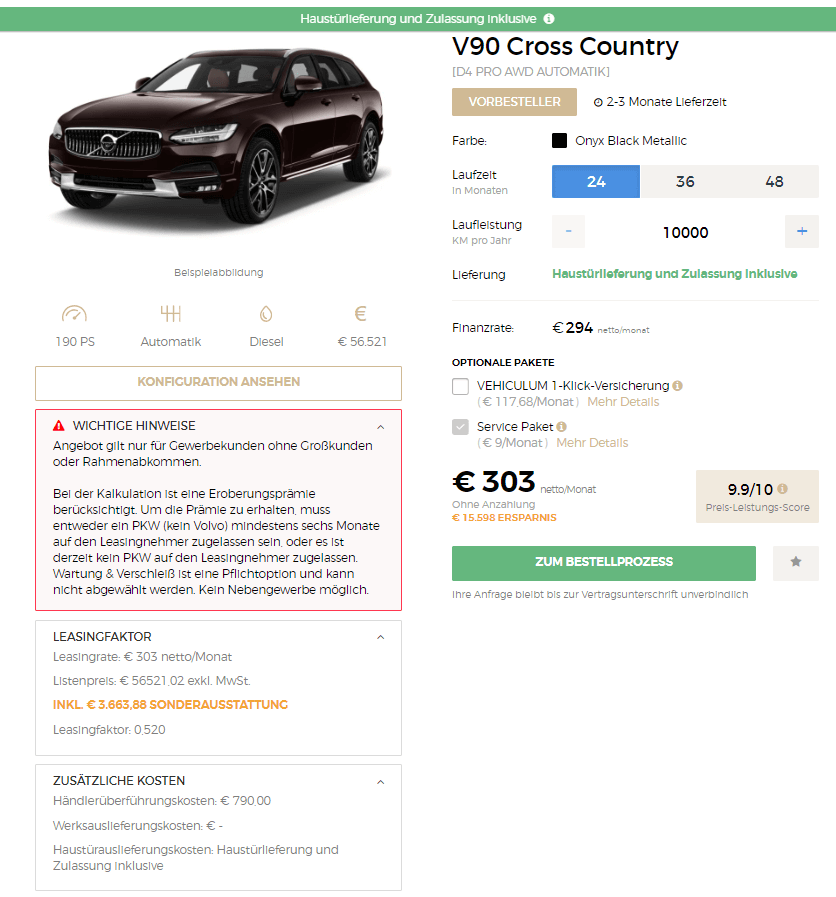The height and width of the screenshot is (897, 836).
Task: Click the speedometer 190 PS icon
Action: pyautogui.click(x=74, y=313)
